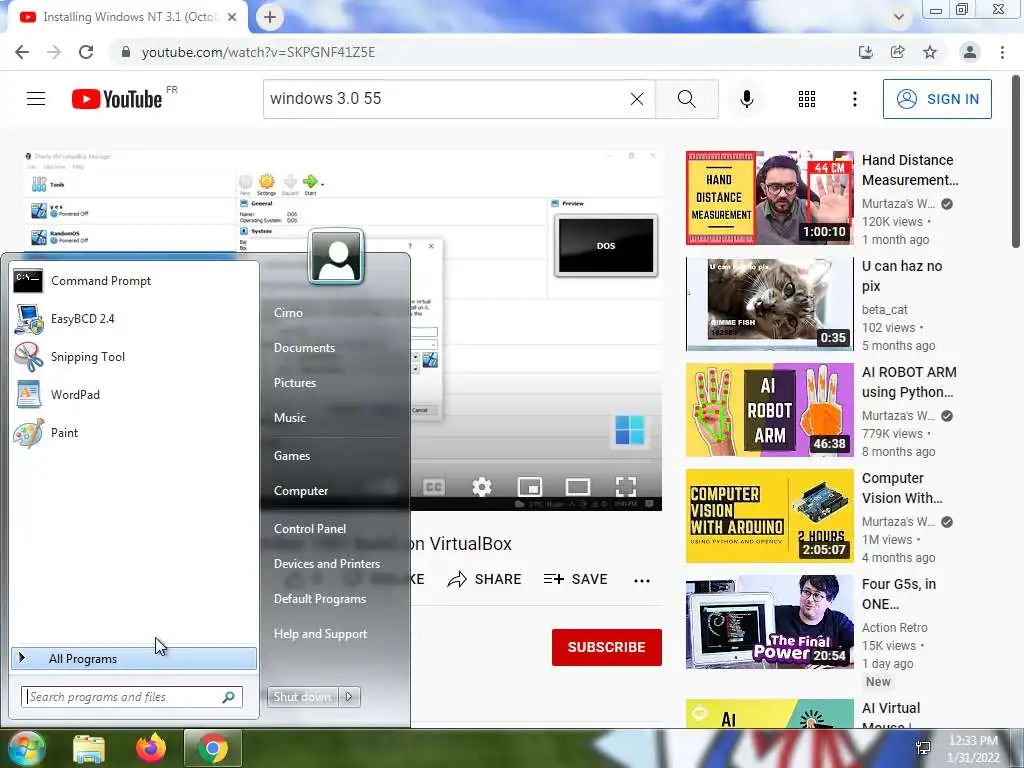Screen dimensions: 1024x768
Task: Open Windows Explorer from taskbar
Action: [89, 748]
